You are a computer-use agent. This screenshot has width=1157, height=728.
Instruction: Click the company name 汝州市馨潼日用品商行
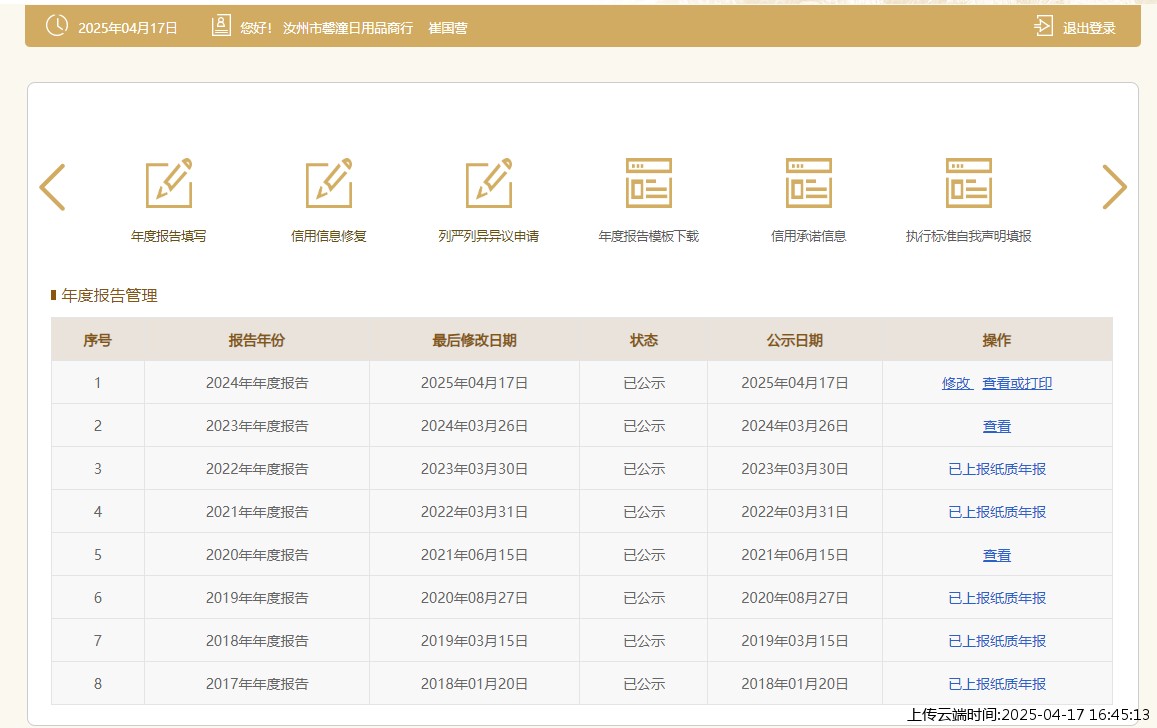(348, 28)
